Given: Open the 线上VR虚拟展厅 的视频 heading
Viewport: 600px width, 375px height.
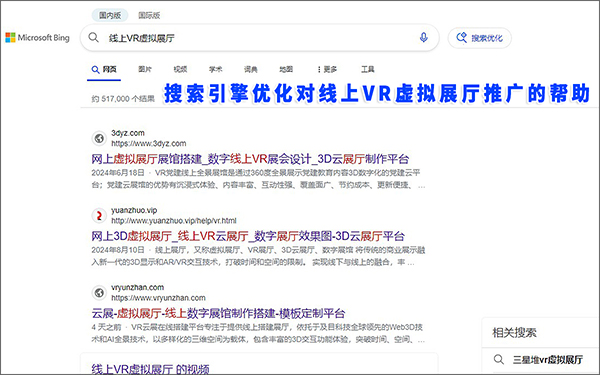Looking at the screenshot, I should 150,369.
